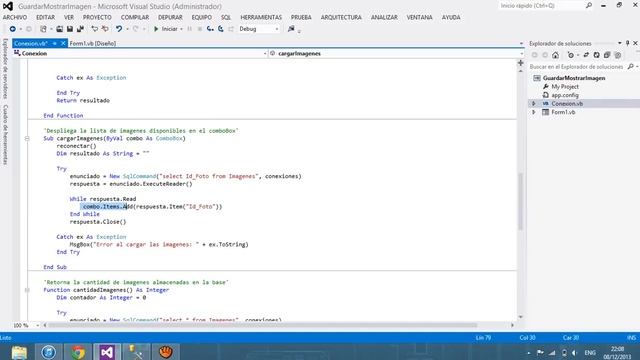This screenshot has width=640, height=360.
Task: Click the Solution Explorer search field
Action: (577, 67)
